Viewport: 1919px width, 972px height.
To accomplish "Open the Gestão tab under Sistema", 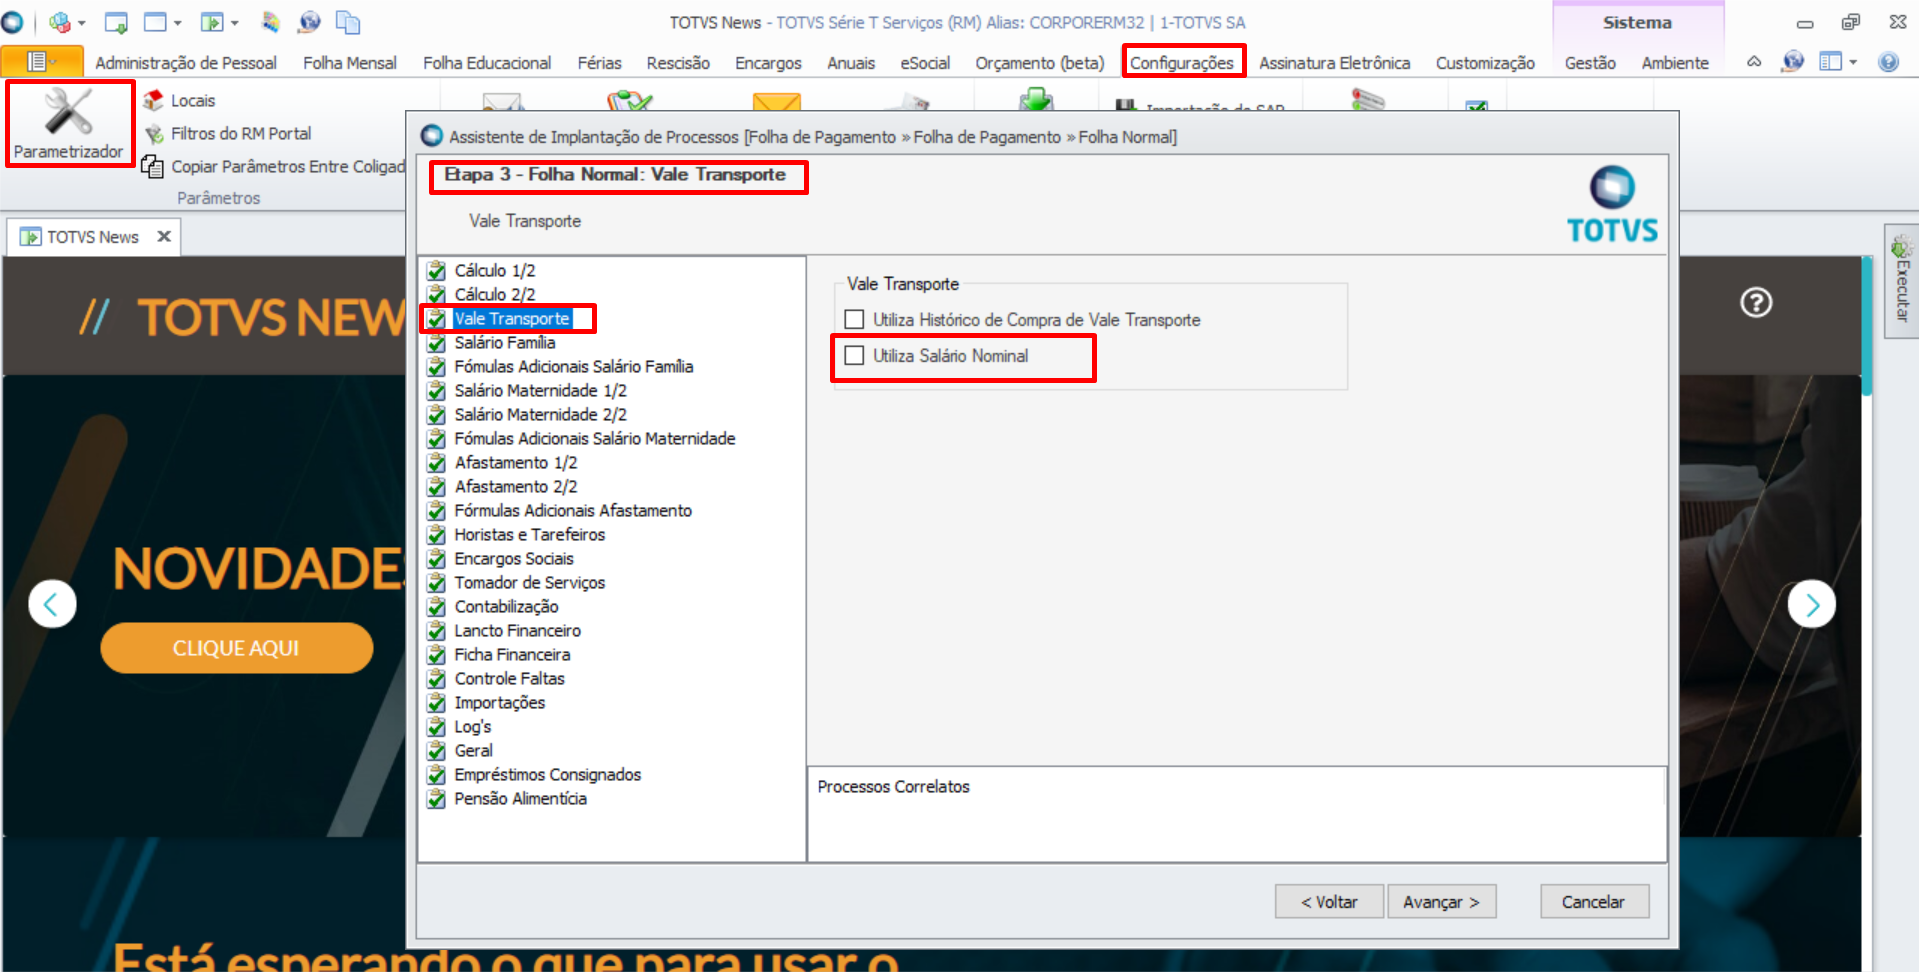I will click(x=1590, y=63).
